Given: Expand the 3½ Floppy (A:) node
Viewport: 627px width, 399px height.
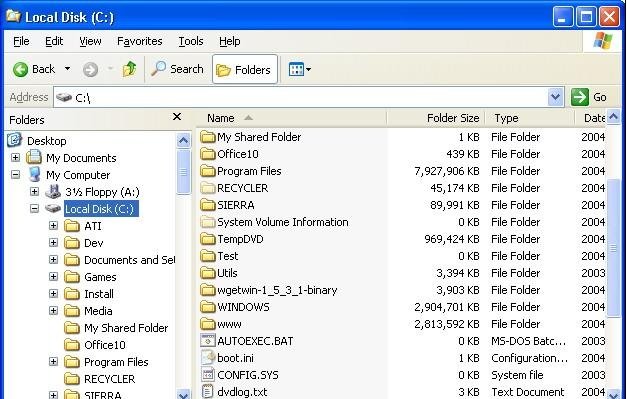Looking at the screenshot, I should (34, 192).
